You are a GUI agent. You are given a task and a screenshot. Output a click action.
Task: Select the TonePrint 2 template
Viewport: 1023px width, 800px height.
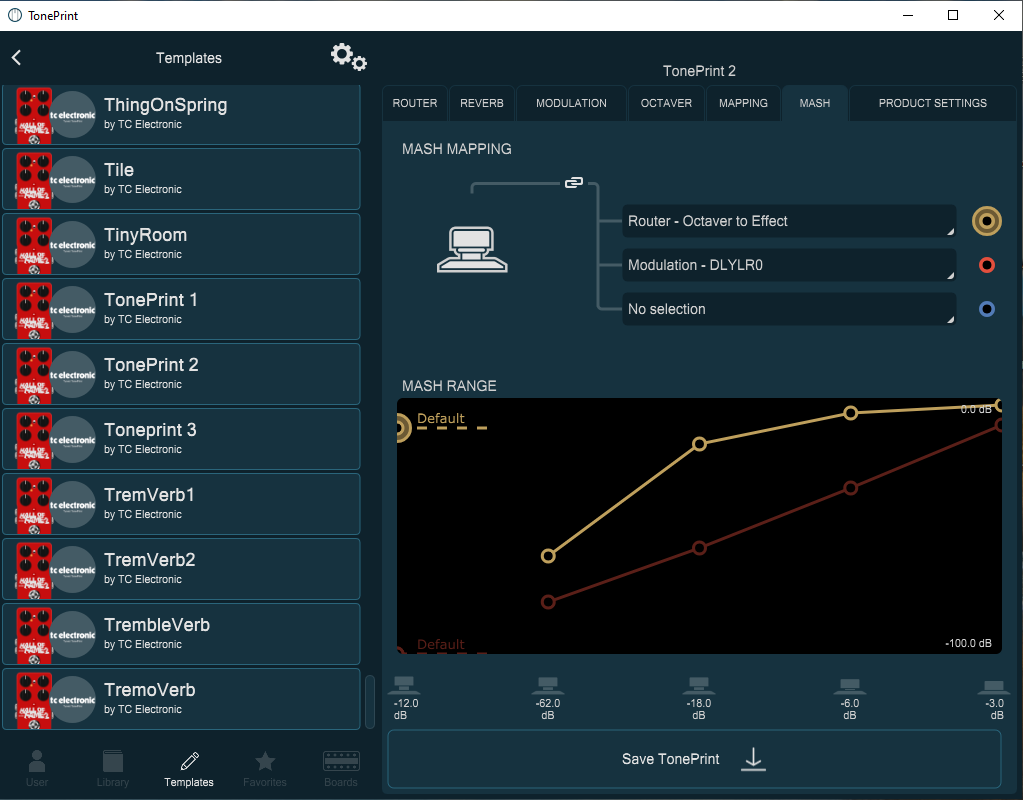pos(181,374)
